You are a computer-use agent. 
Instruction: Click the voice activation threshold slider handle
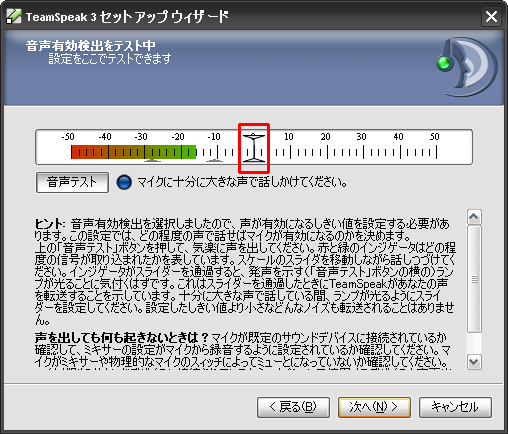click(254, 148)
